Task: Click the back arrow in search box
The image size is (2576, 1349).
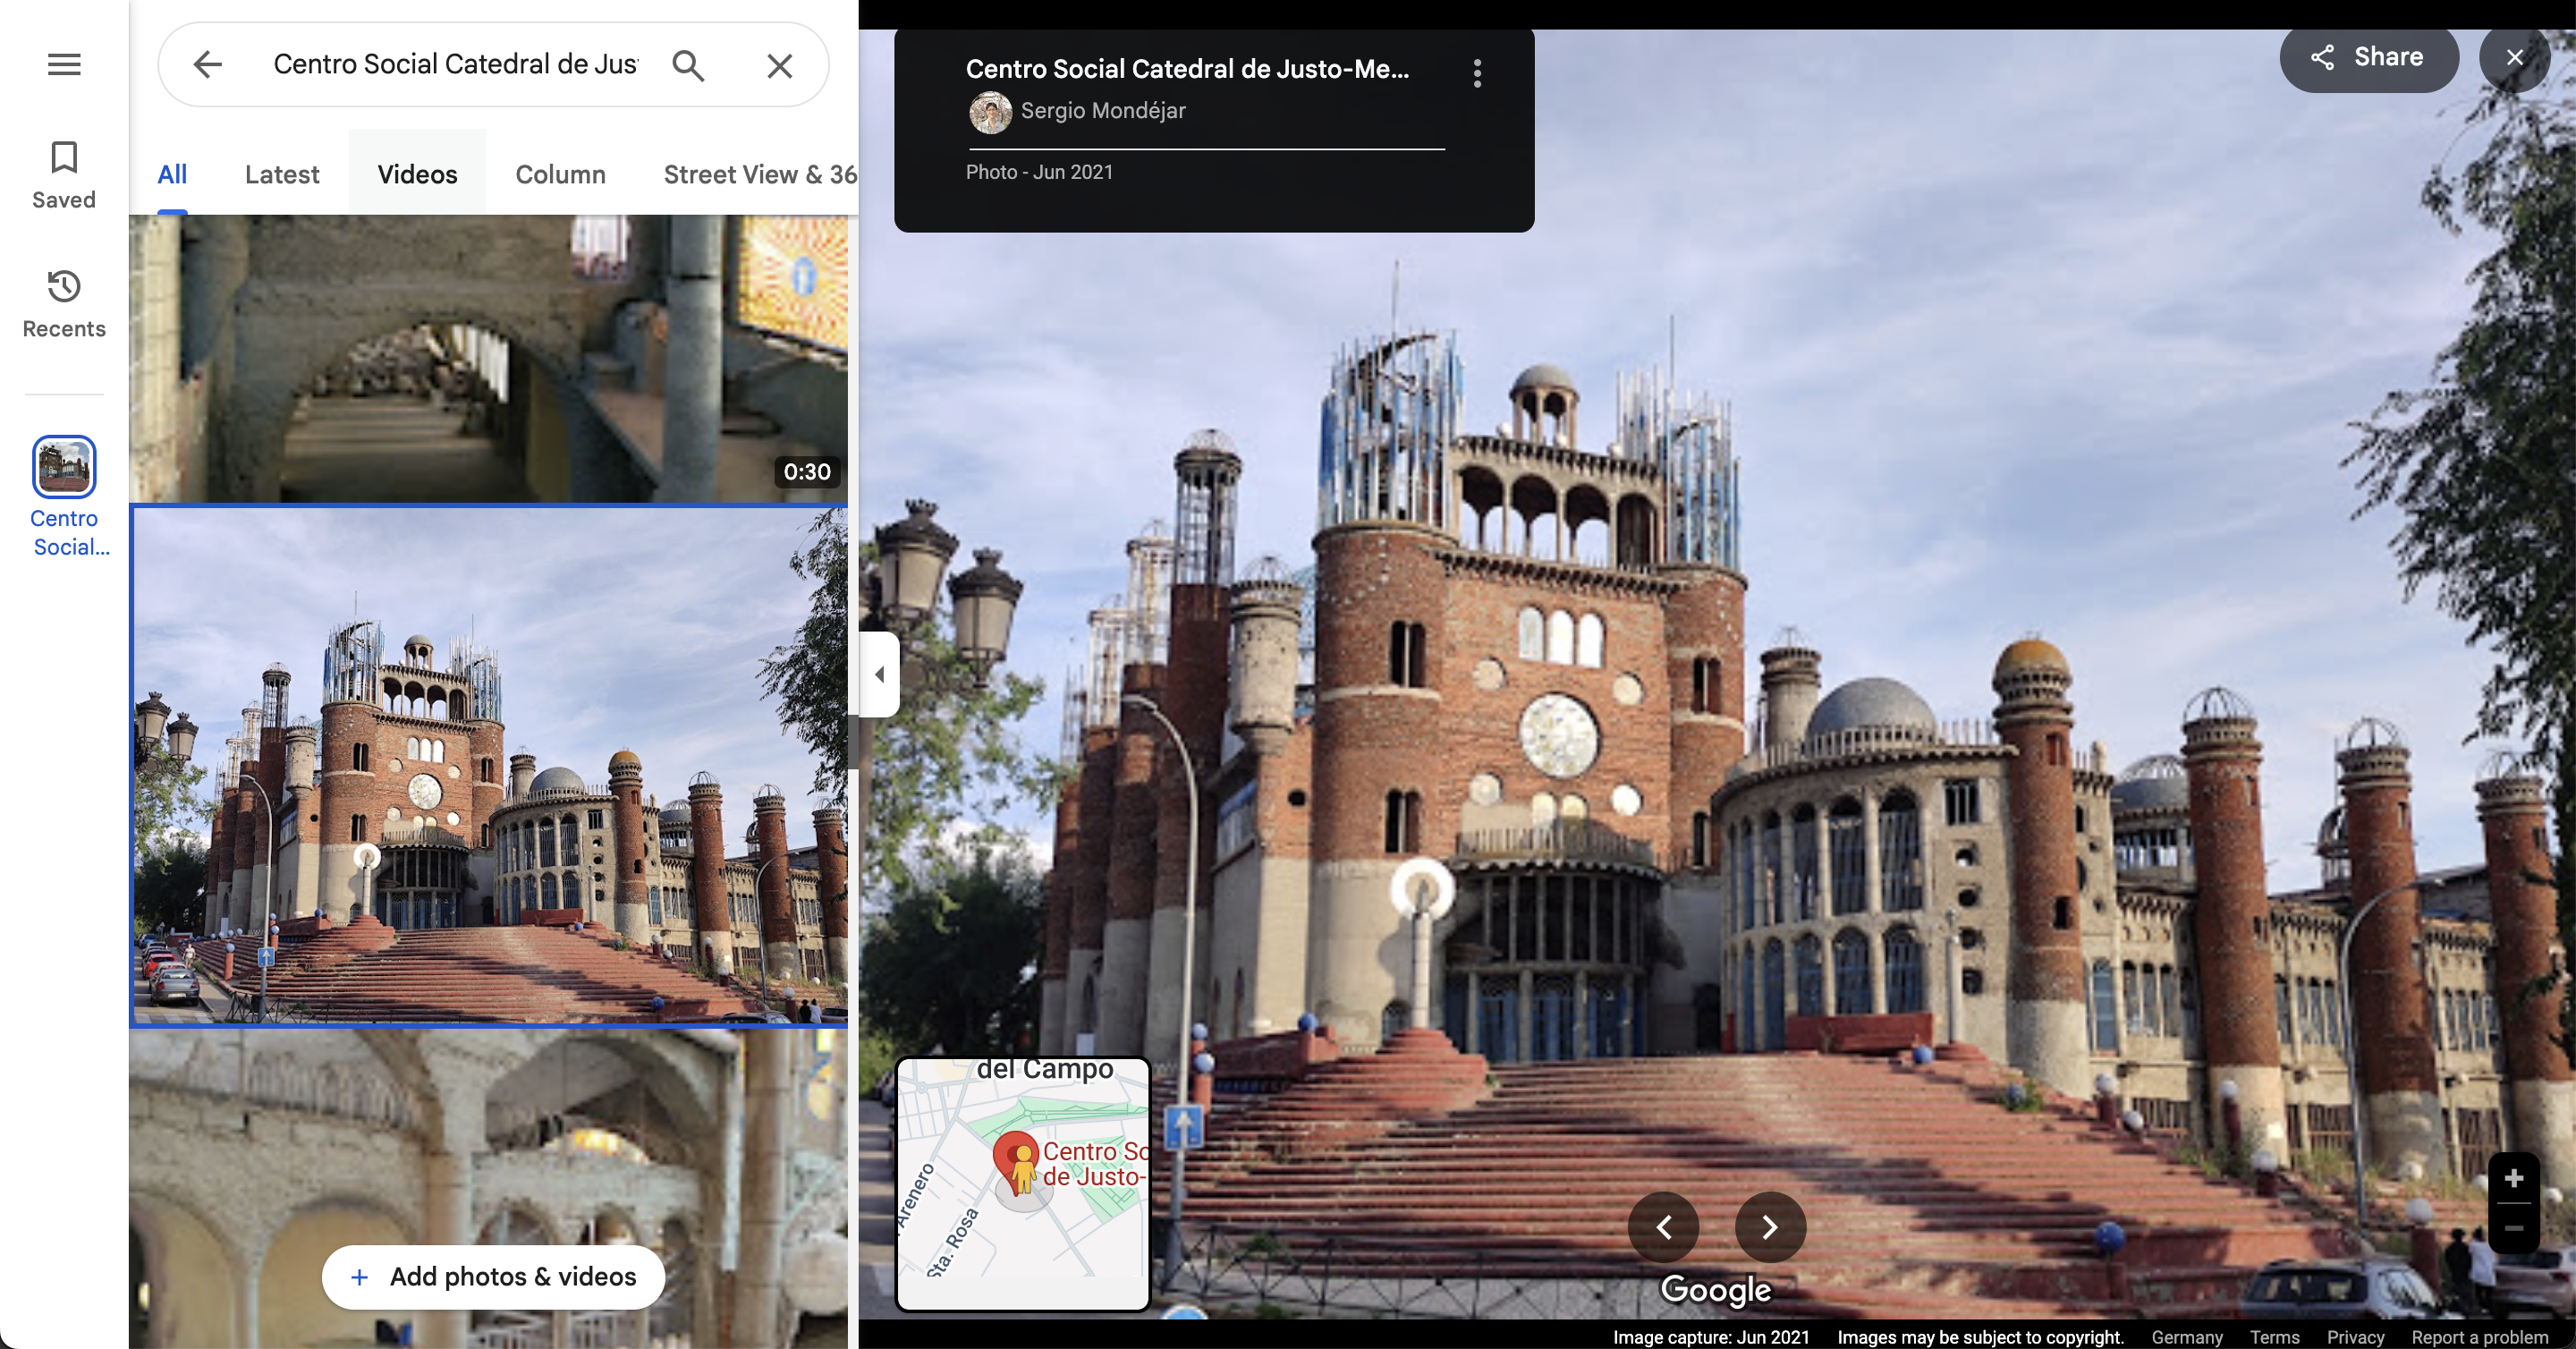Action: [207, 65]
